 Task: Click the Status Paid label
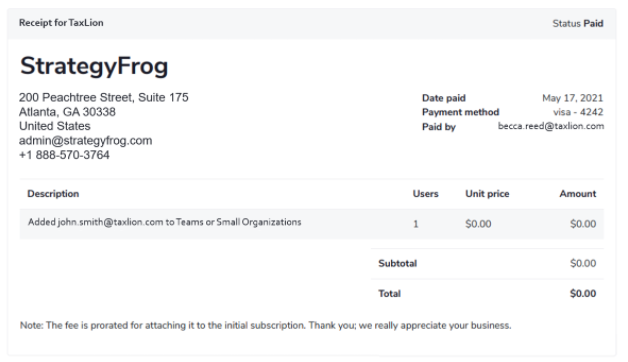(x=578, y=24)
